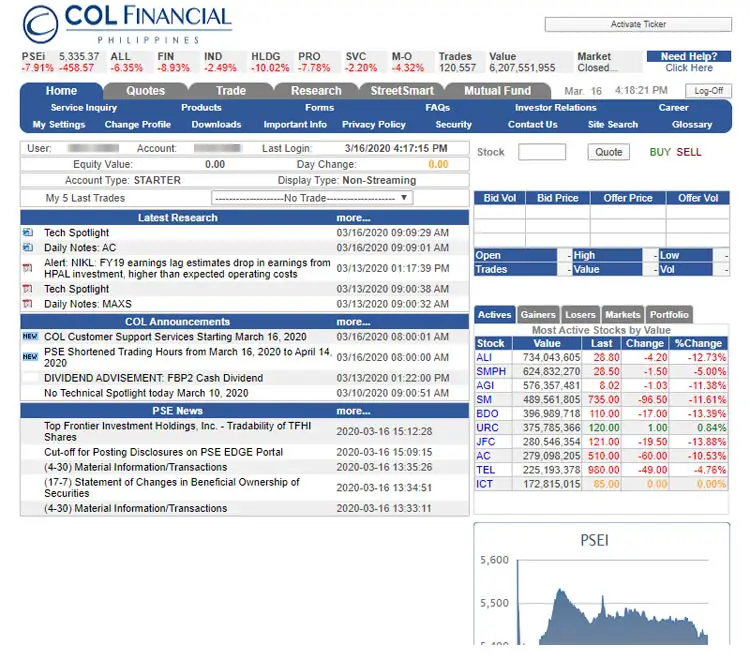This screenshot has height=660, width=750.
Task: Open the Forms menu link
Action: coord(320,108)
